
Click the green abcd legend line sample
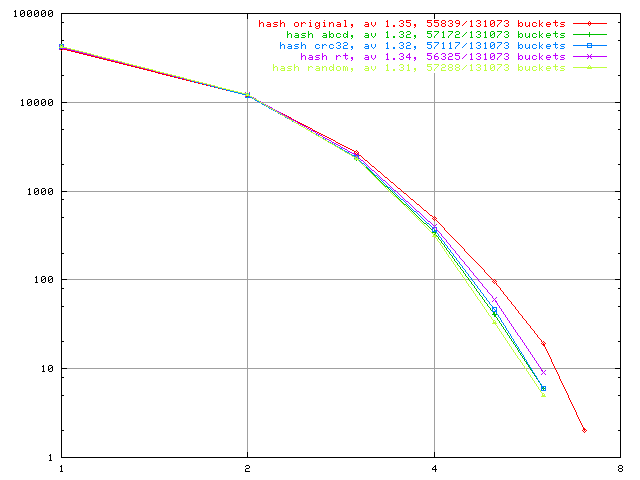click(590, 34)
